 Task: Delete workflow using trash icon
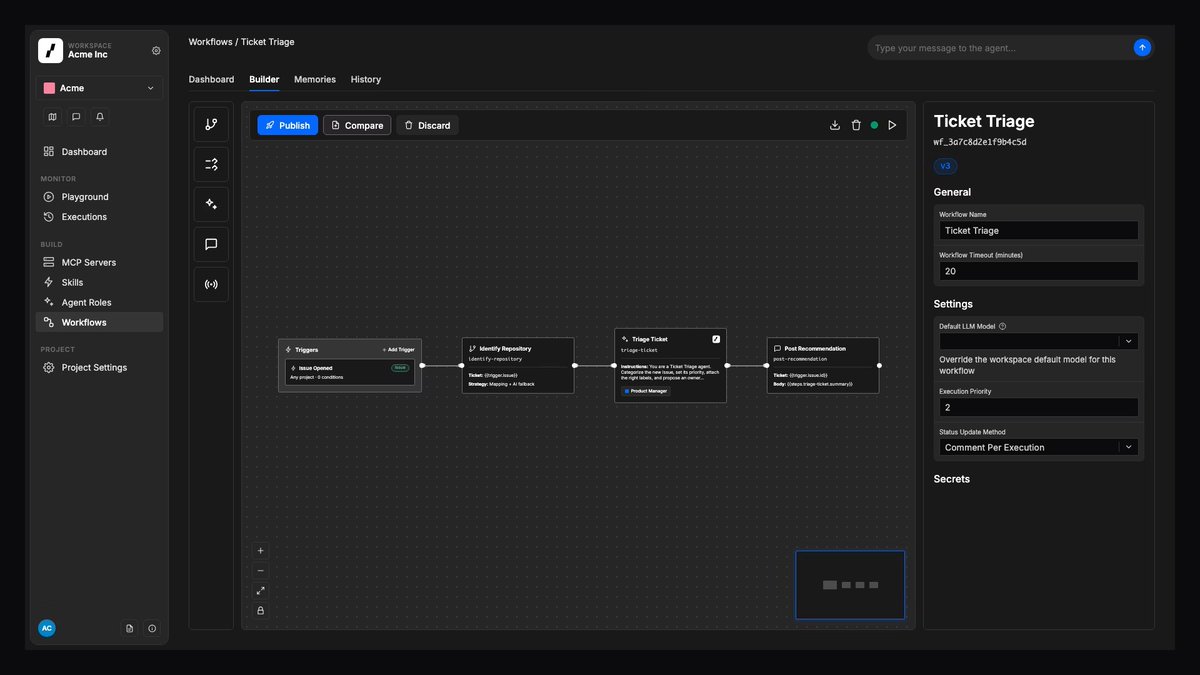tap(856, 125)
